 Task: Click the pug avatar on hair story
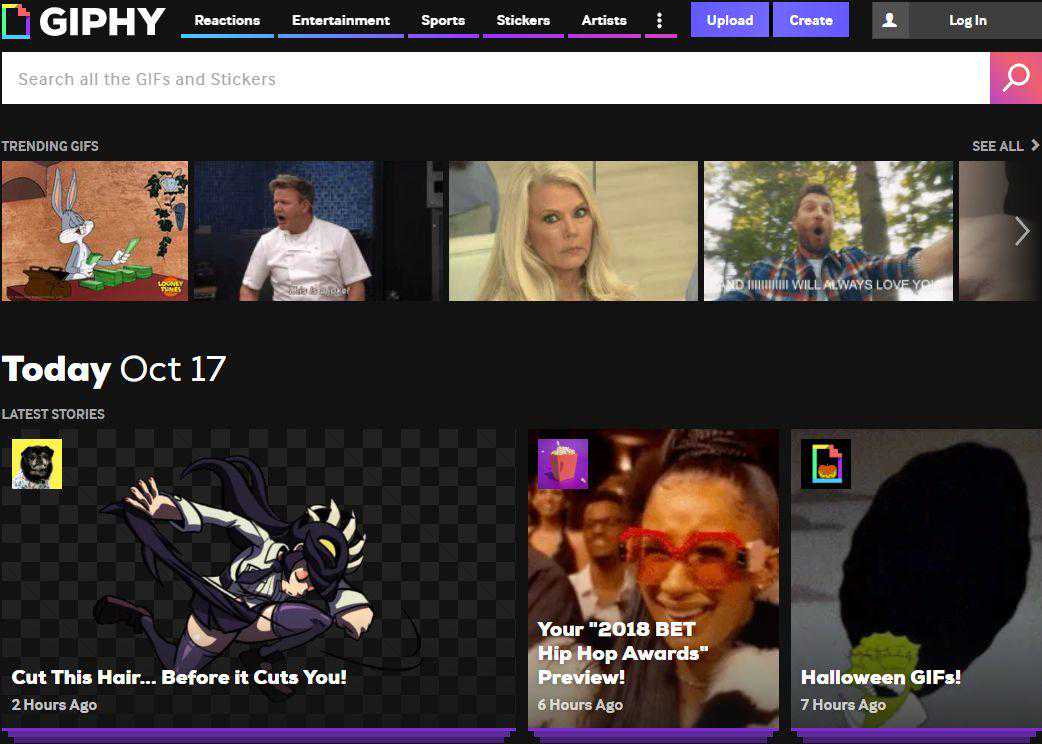click(x=37, y=464)
